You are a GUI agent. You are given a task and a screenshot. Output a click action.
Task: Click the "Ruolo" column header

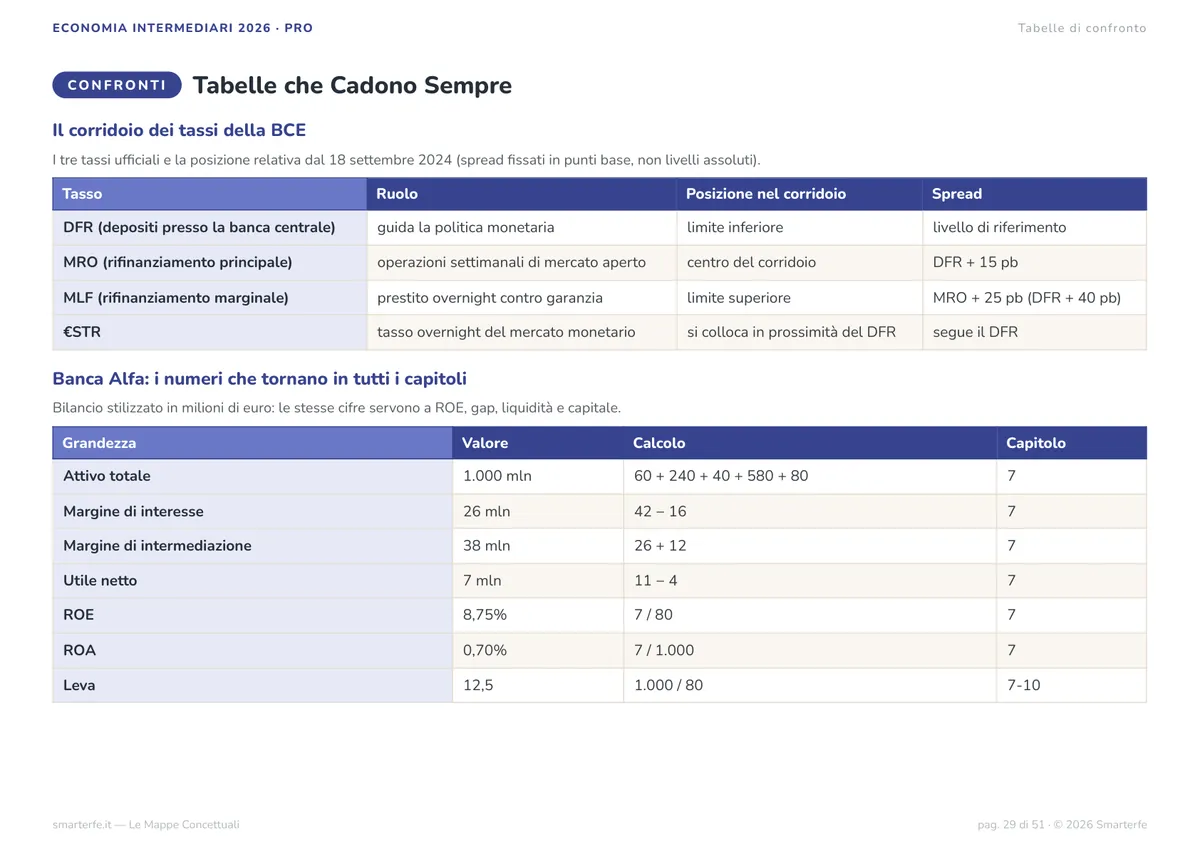522,194
